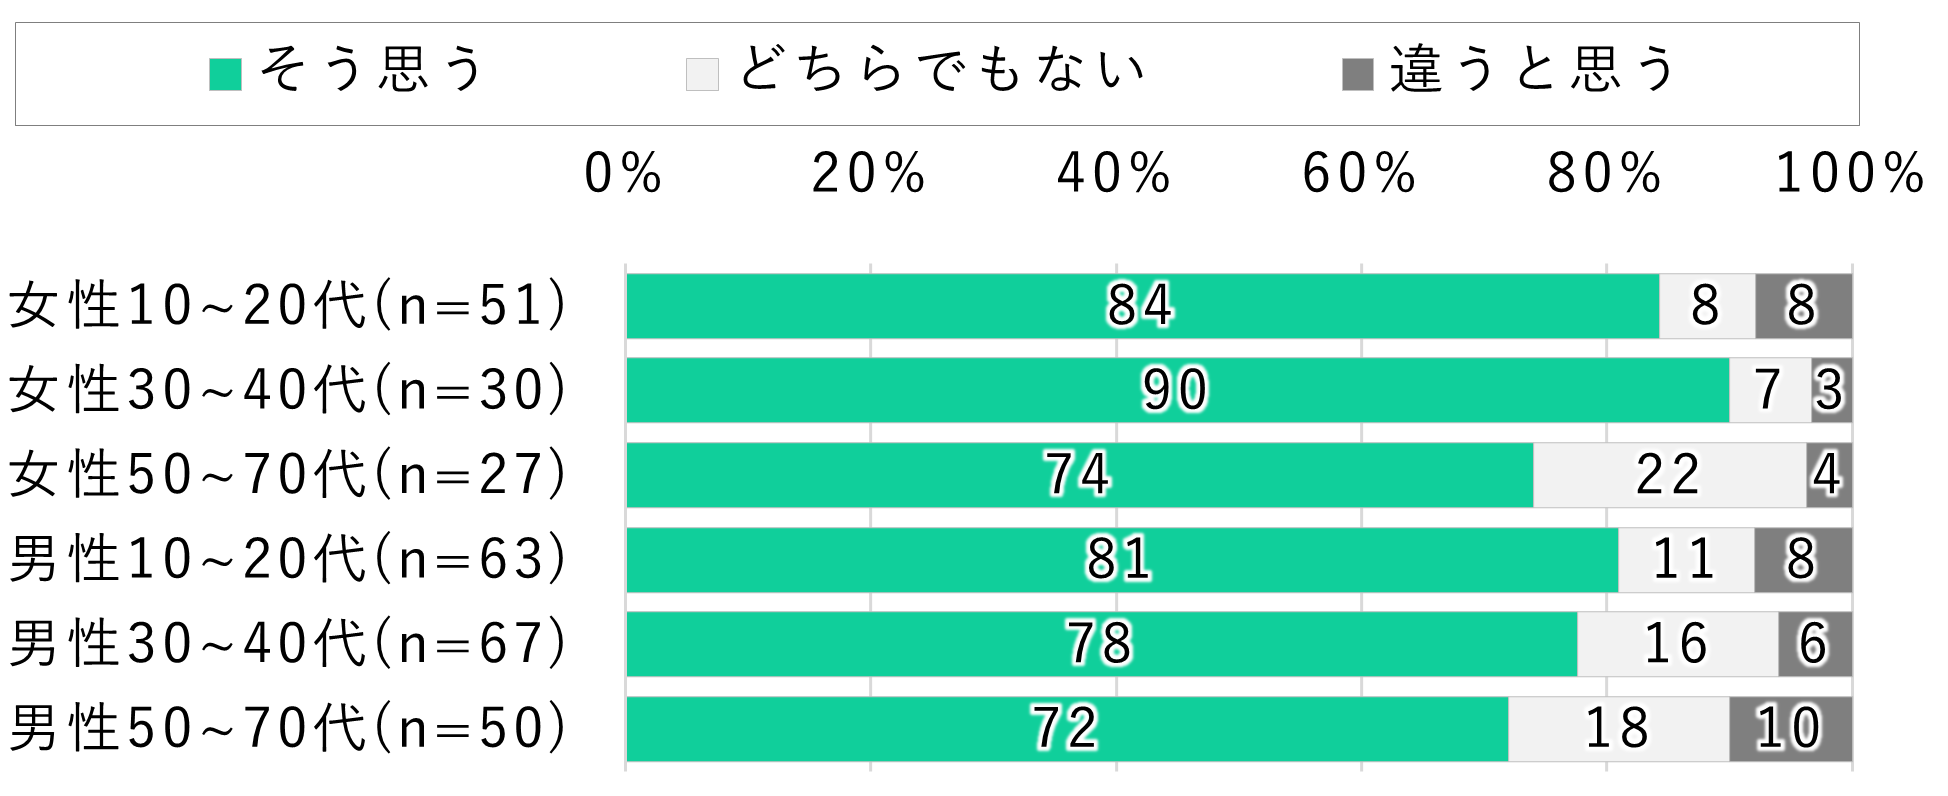Click the 0% axis label

click(x=623, y=174)
